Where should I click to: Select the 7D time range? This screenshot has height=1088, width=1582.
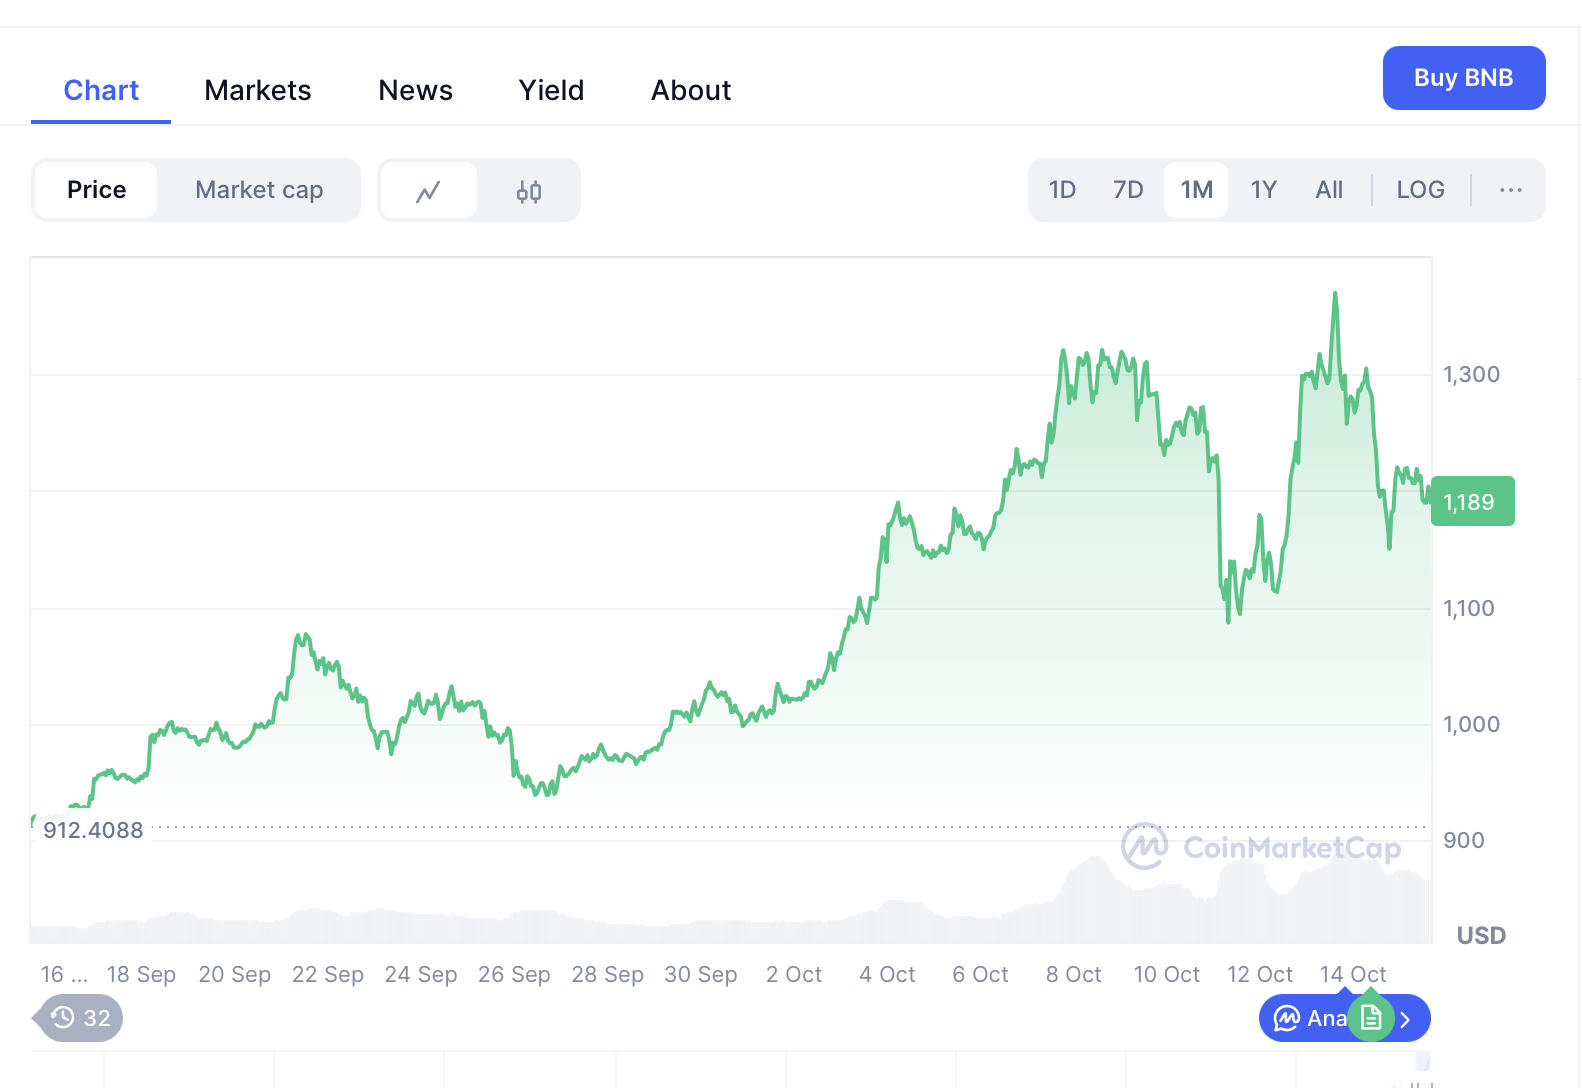[x=1128, y=190]
